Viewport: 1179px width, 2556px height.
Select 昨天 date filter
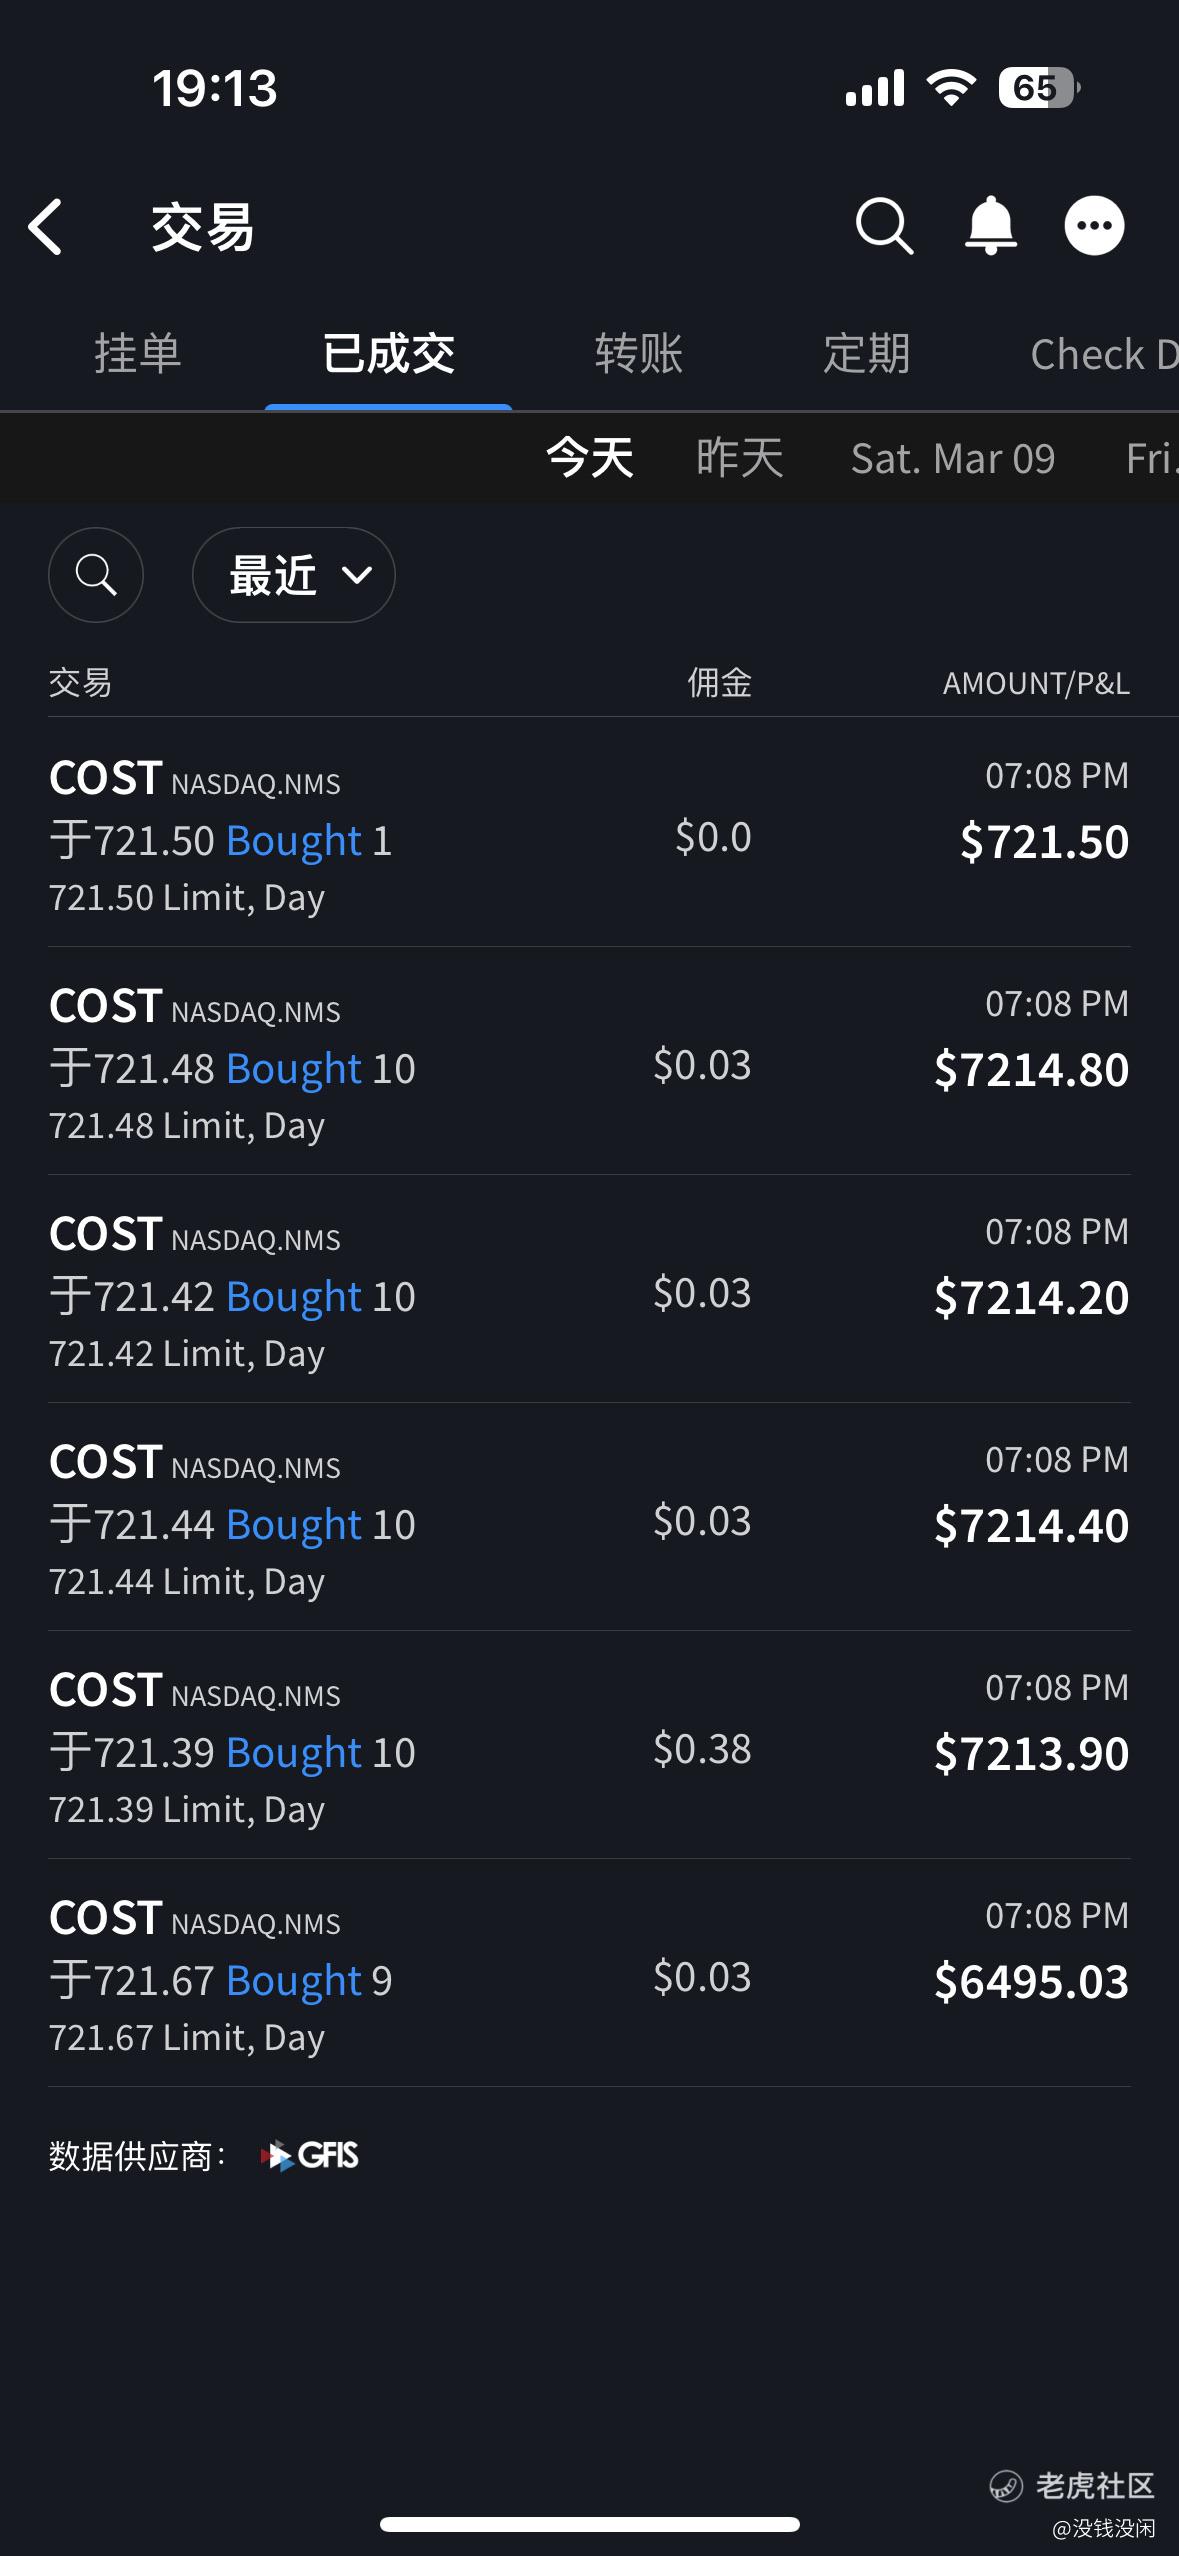click(x=740, y=458)
